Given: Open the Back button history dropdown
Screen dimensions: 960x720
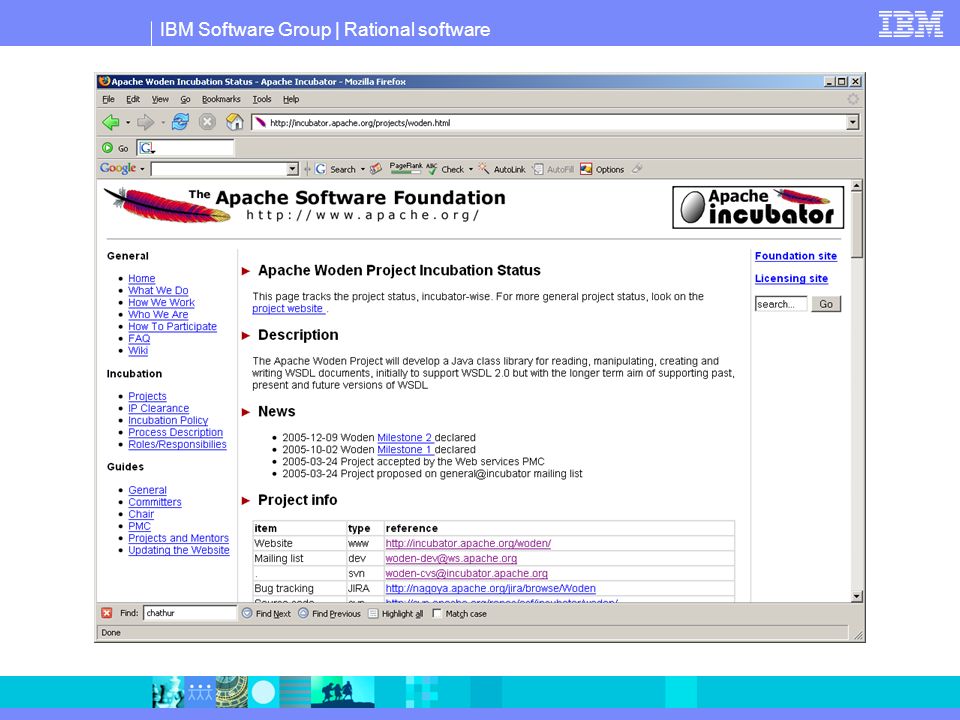Looking at the screenshot, I should (x=128, y=122).
